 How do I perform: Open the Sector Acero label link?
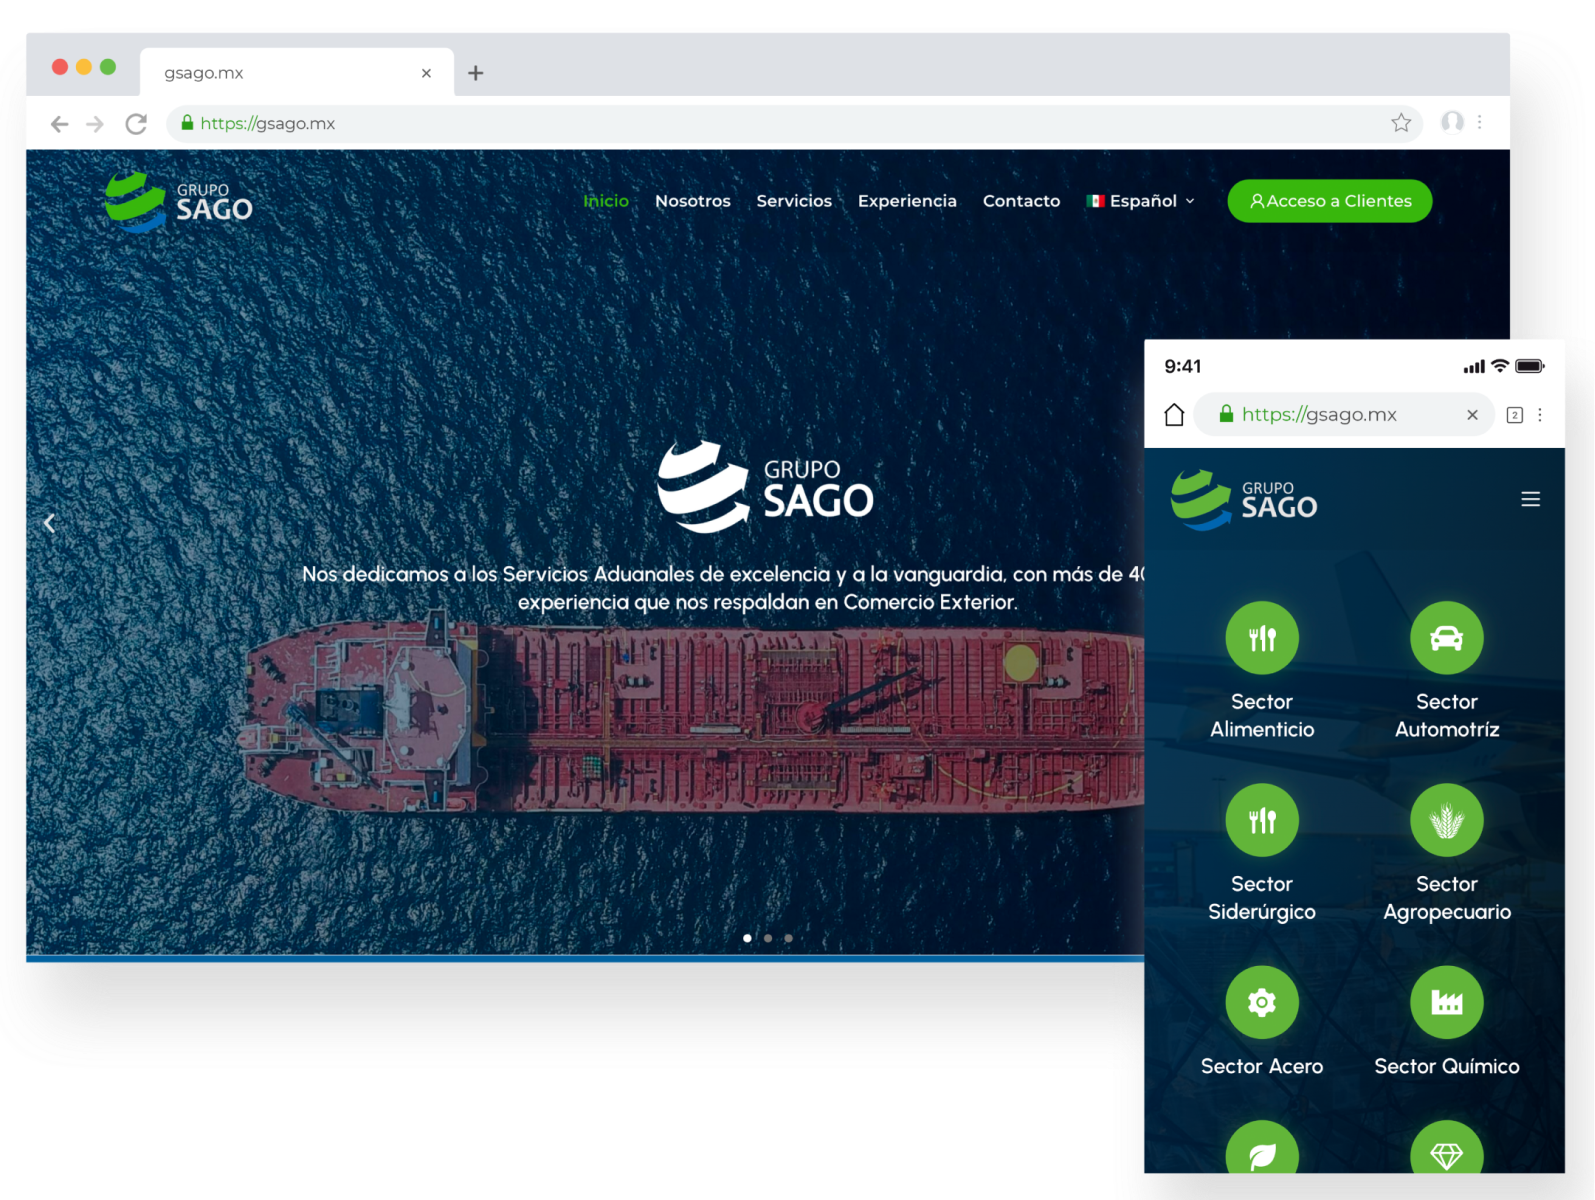(1262, 1067)
